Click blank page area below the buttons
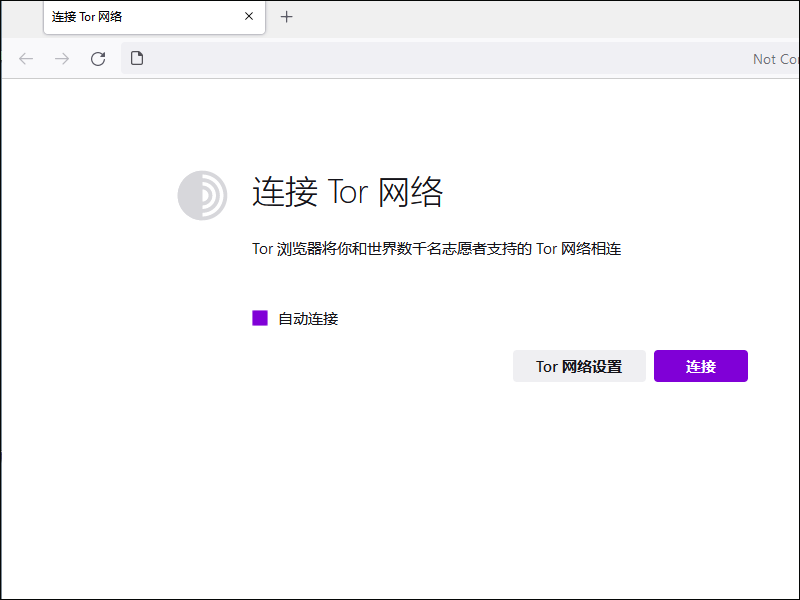Viewport: 800px width, 600px height. coord(450,480)
